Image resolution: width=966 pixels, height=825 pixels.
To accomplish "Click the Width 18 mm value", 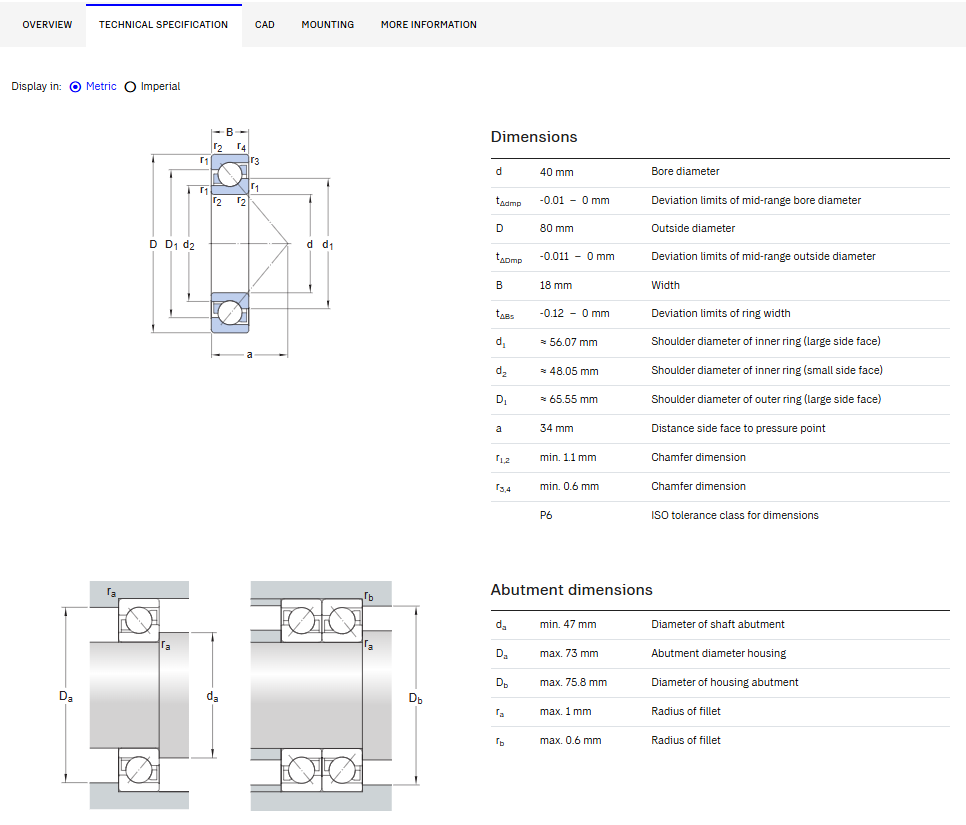I will pos(556,285).
